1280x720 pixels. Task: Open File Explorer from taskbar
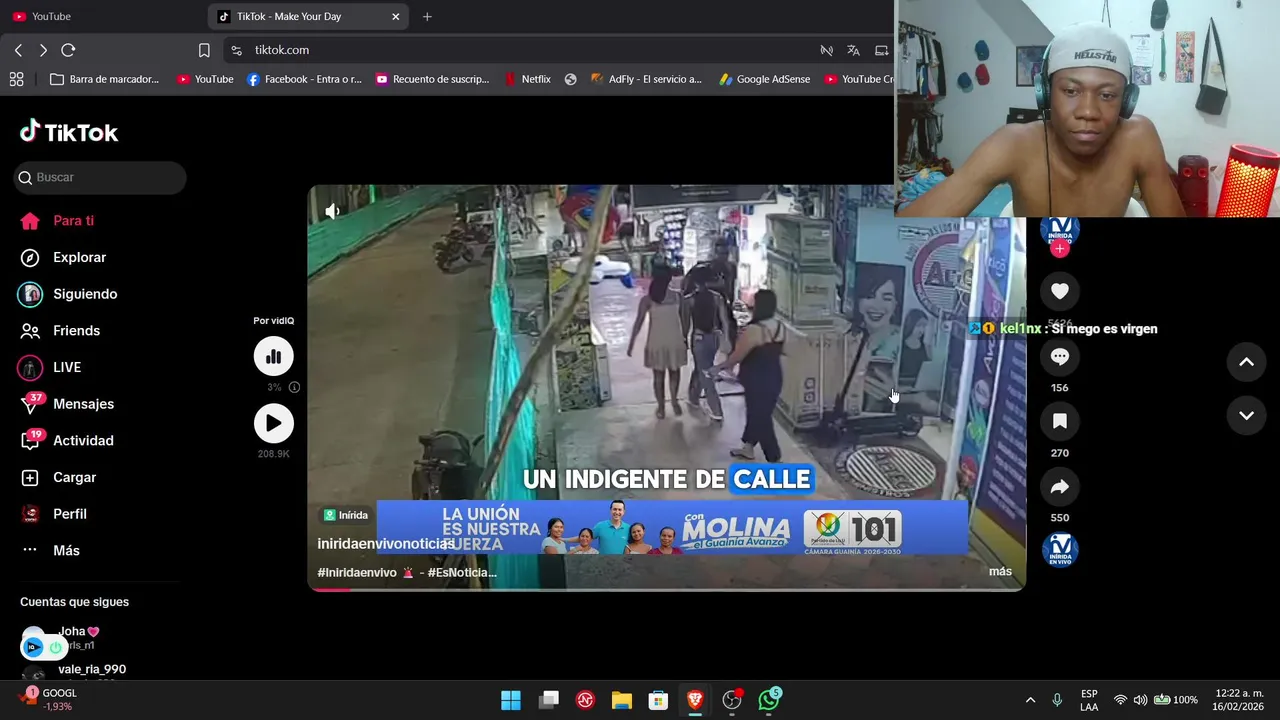(x=621, y=700)
